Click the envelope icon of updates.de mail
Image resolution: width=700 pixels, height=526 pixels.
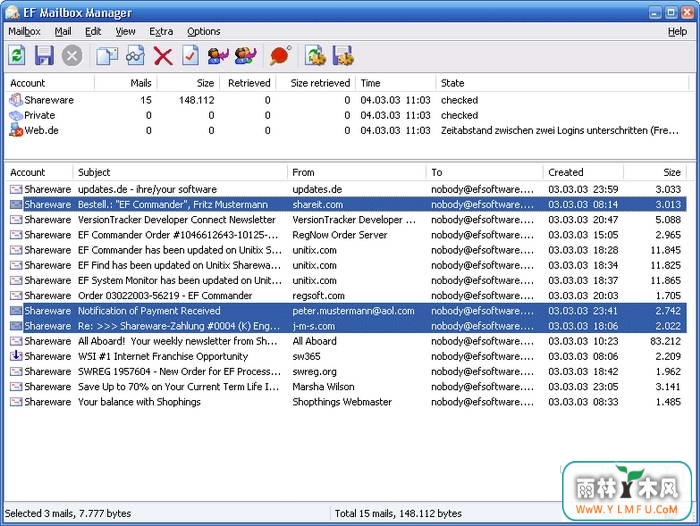tap(16, 189)
